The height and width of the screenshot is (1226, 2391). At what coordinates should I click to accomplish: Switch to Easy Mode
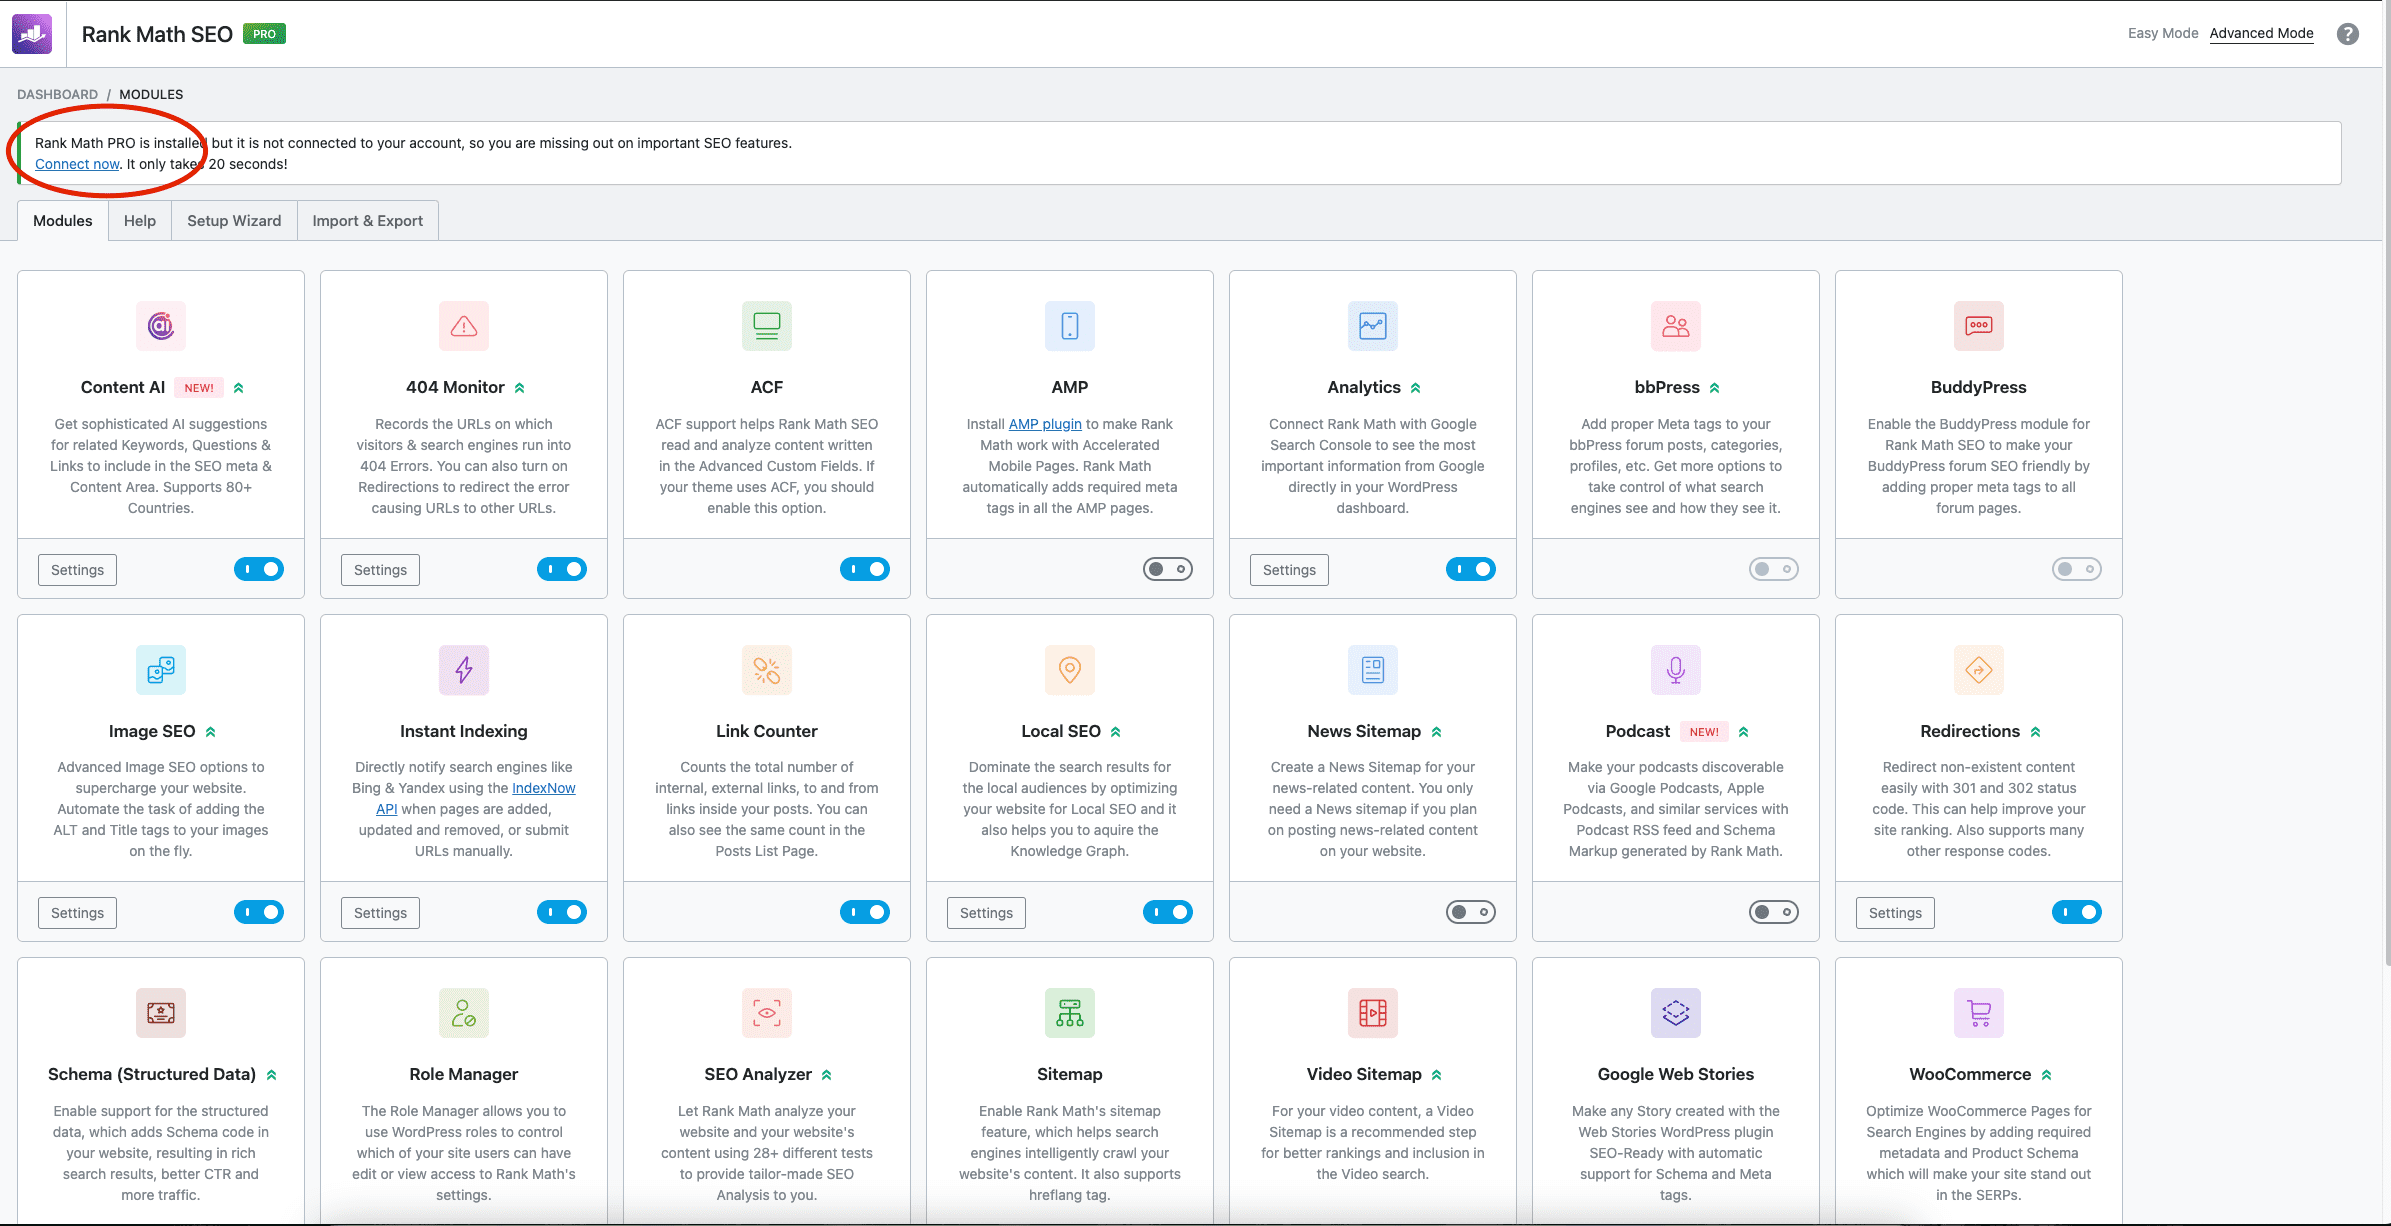coord(2162,33)
